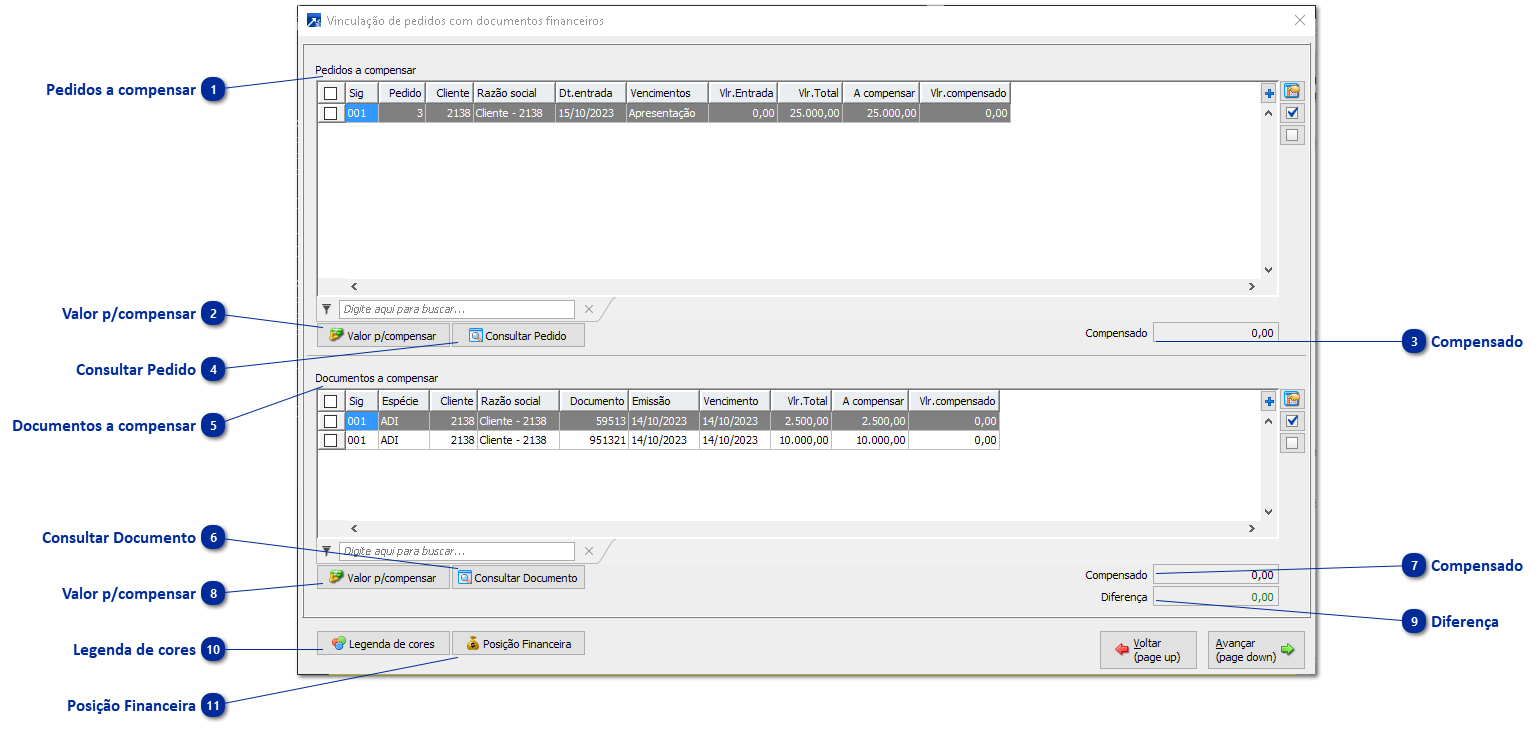This screenshot has height=732, width=1539.
Task: Tick the checkbox for Pedido 3 row
Action: coord(331,113)
